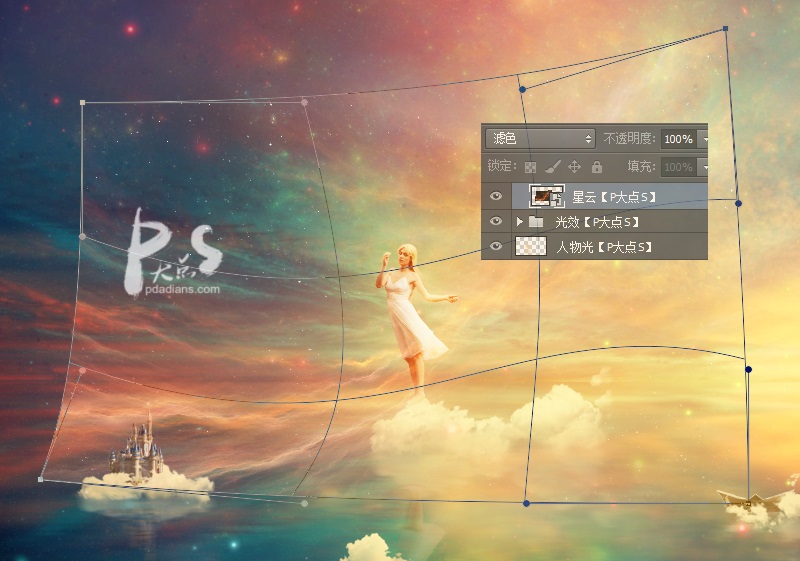Click the 不透明度 100% value field
Screen dimensions: 800x561
[x=679, y=139]
